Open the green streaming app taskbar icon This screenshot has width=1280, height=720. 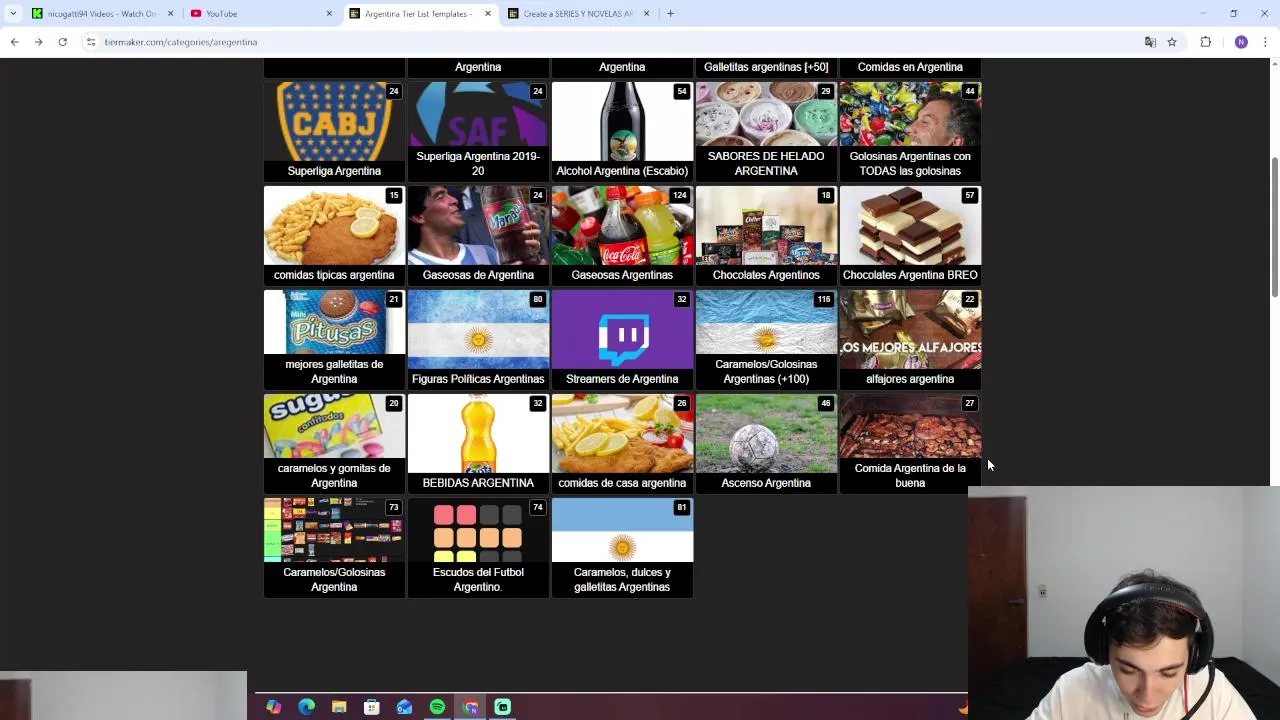point(502,707)
